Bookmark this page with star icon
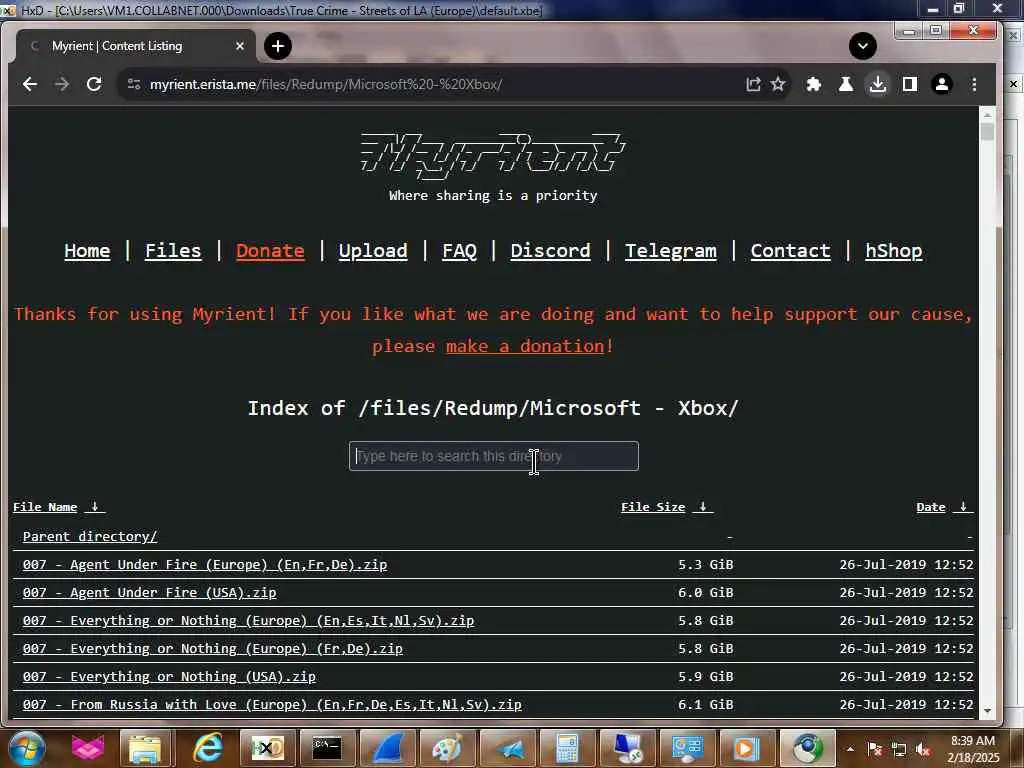 click(778, 84)
